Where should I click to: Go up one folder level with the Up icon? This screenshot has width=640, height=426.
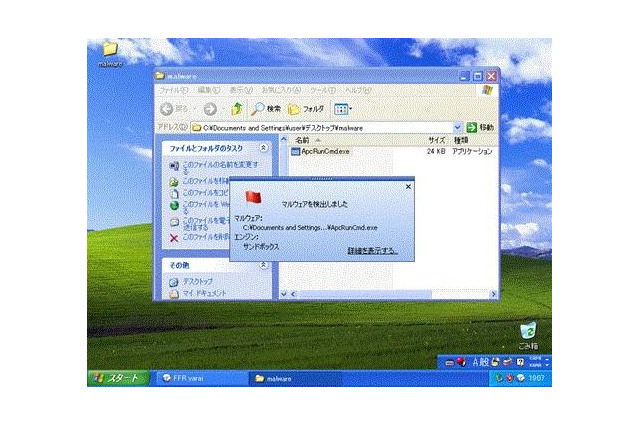point(237,109)
